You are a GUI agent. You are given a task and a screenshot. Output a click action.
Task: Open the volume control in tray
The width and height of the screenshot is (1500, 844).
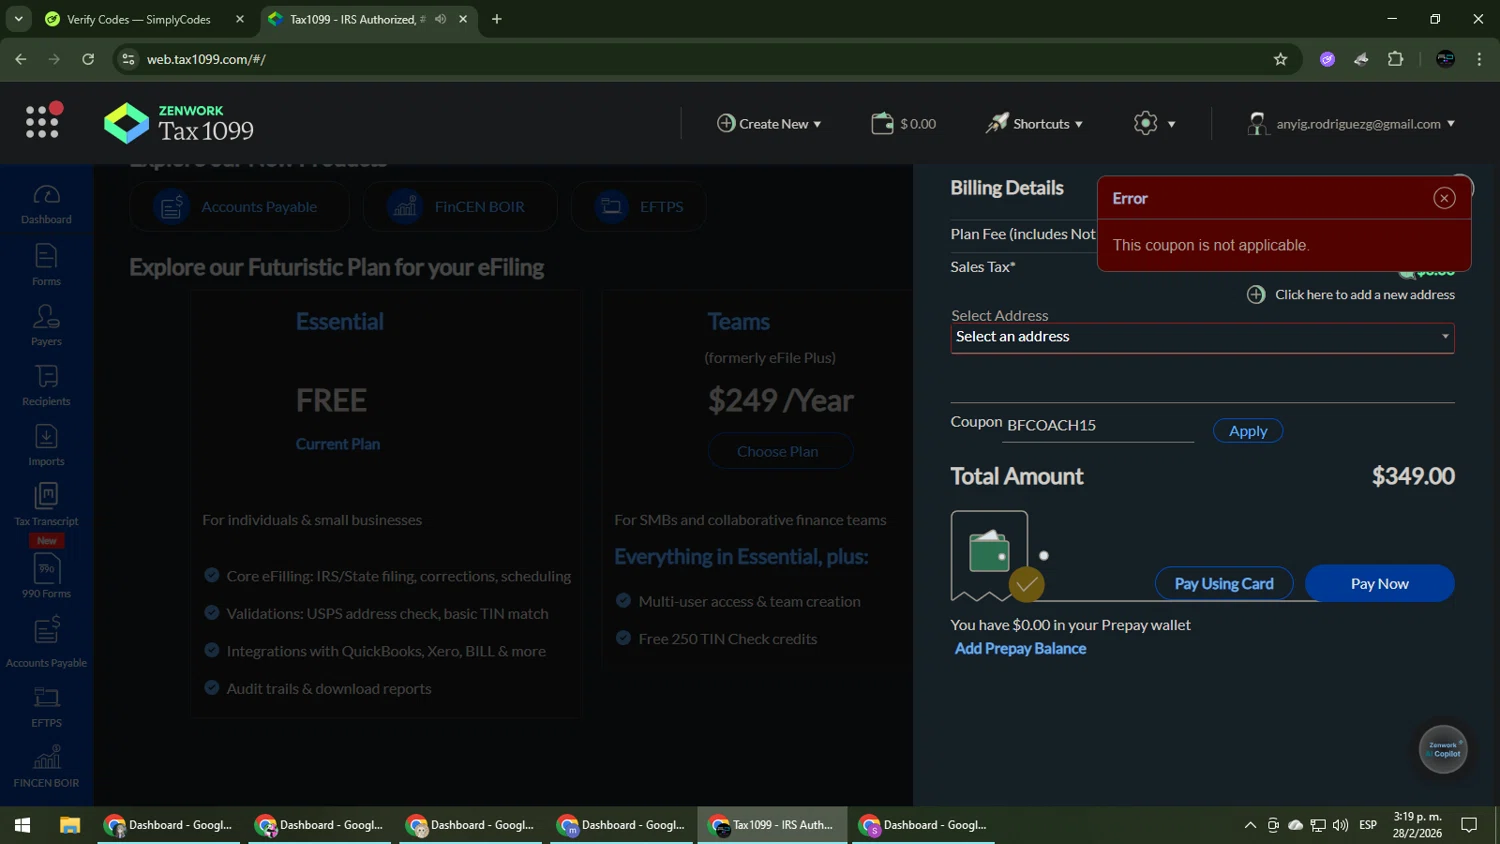coord(1340,825)
